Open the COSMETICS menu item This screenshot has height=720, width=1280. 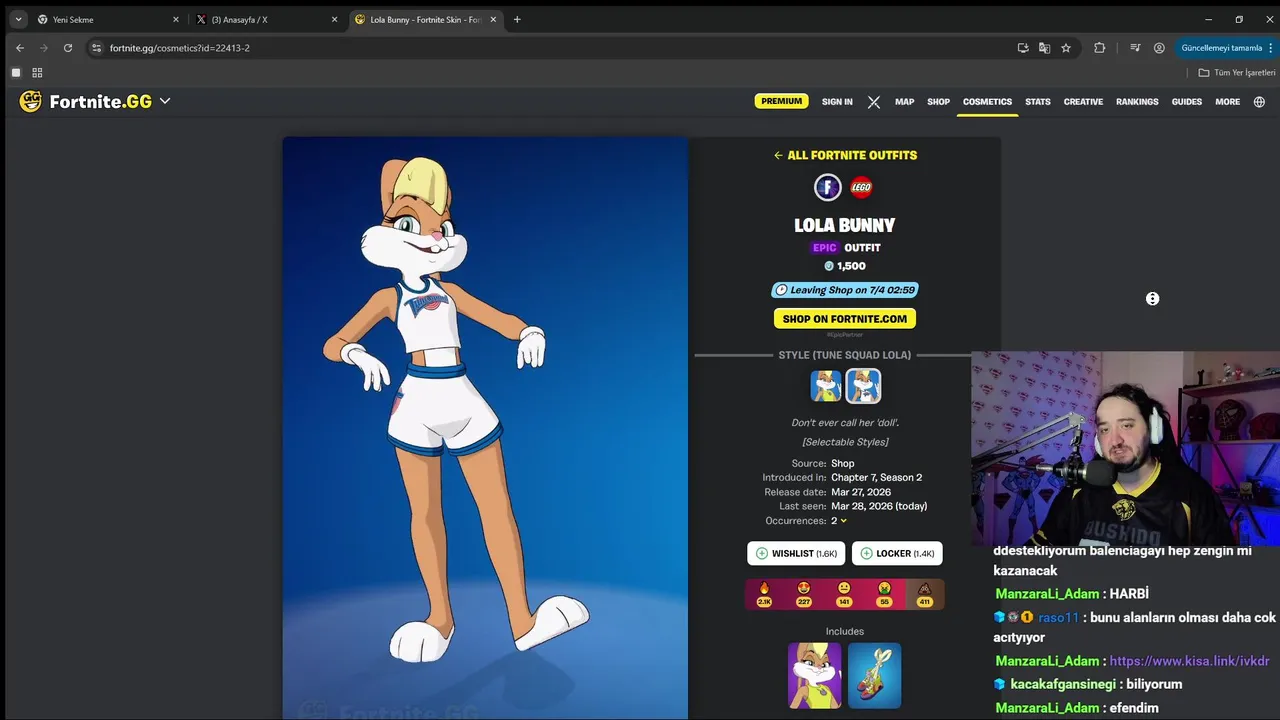pyautogui.click(x=987, y=102)
